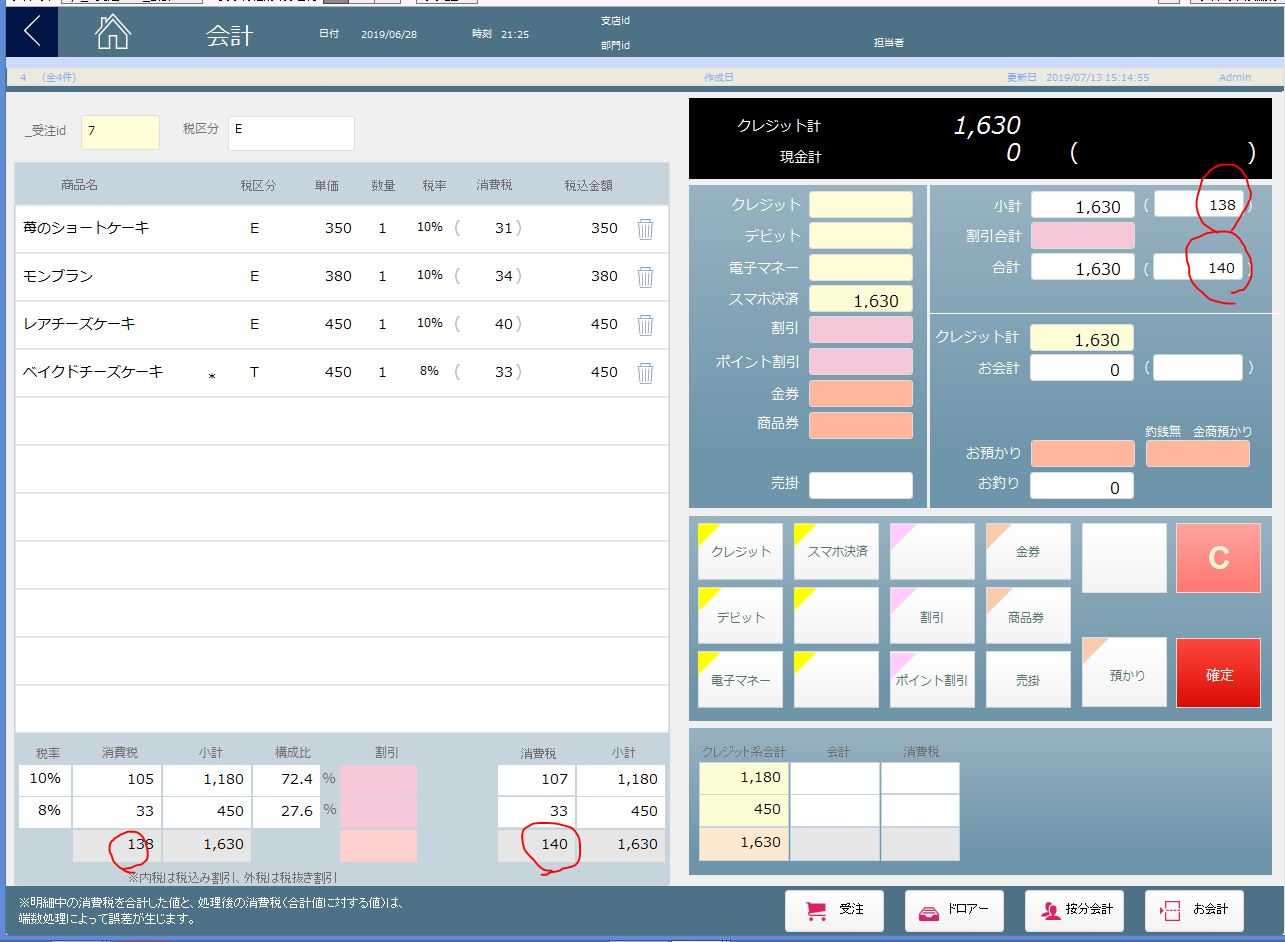Open the home screen via house icon
Screen dimensions: 1285x942
tap(113, 33)
